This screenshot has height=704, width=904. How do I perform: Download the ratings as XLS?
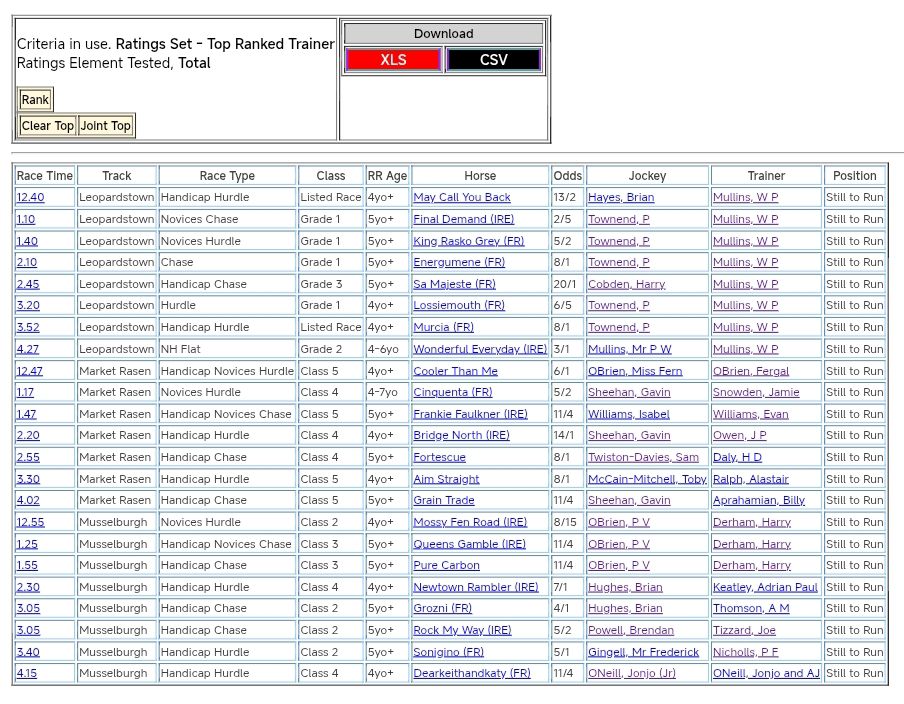393,60
